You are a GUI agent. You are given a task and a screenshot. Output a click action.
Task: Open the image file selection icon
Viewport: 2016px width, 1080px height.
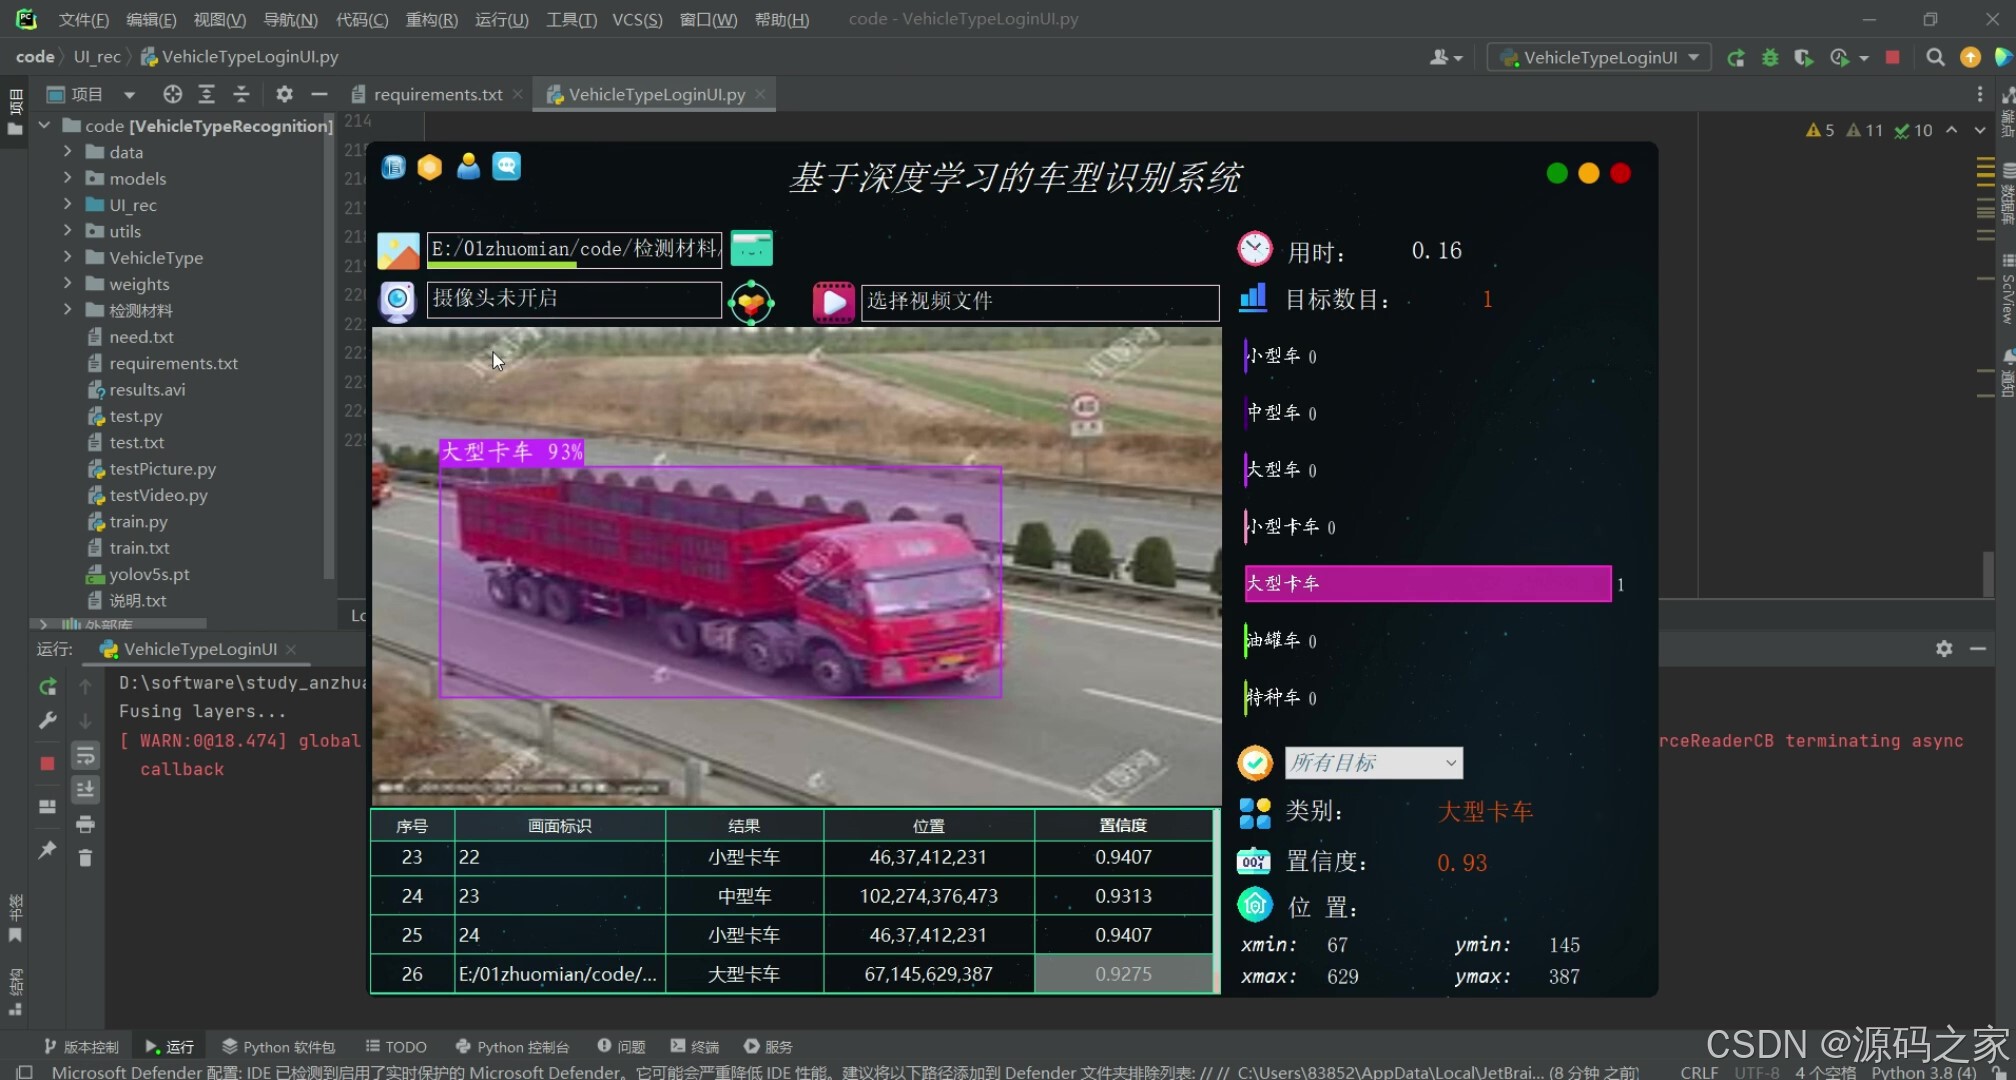399,249
